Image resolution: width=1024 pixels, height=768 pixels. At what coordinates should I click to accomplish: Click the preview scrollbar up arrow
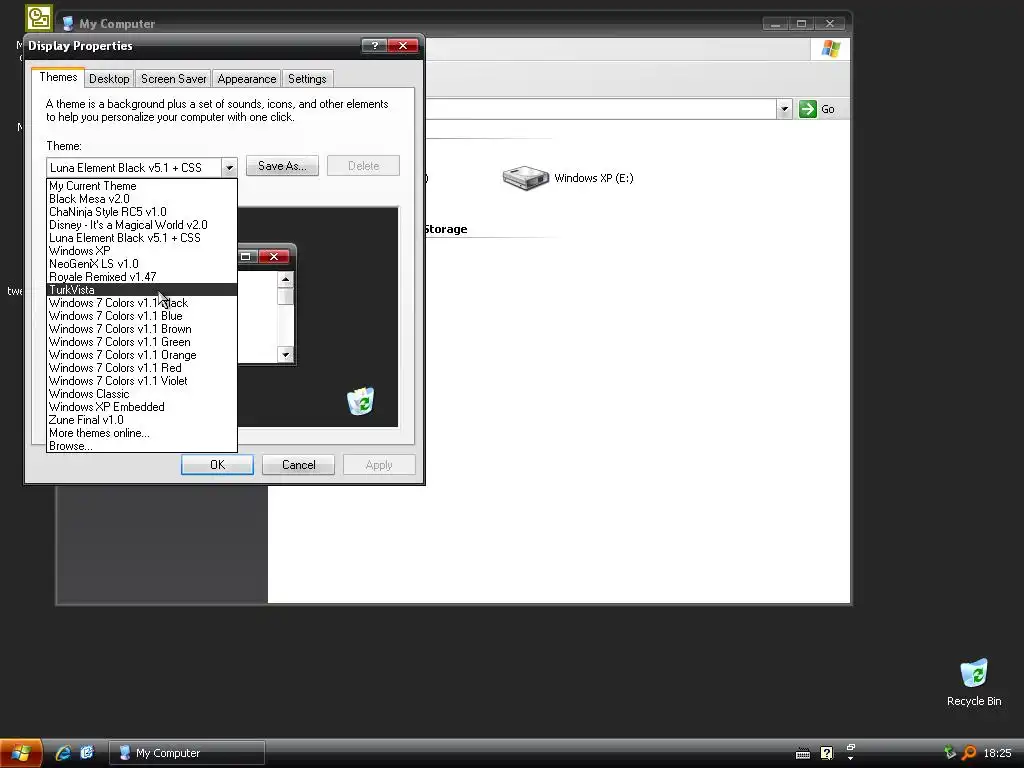285,280
